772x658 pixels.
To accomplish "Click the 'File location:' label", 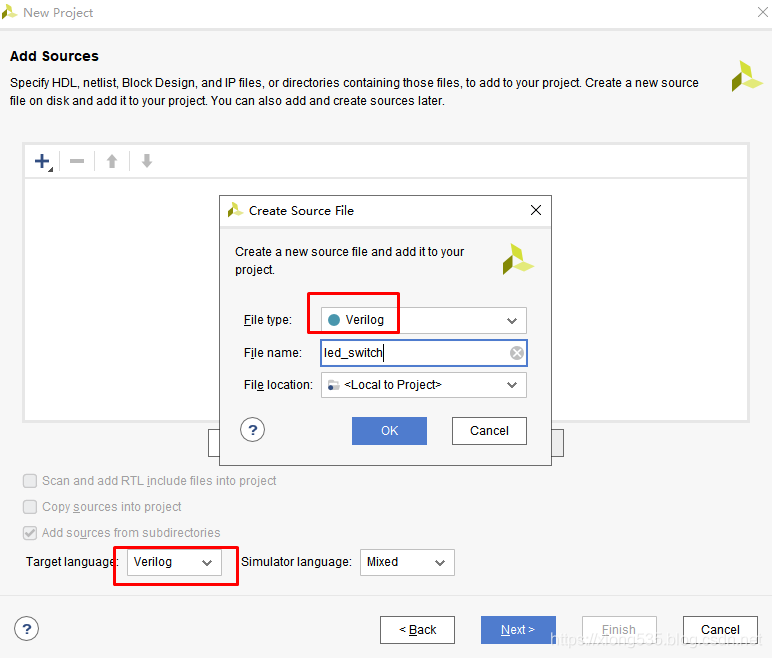I will [278, 385].
